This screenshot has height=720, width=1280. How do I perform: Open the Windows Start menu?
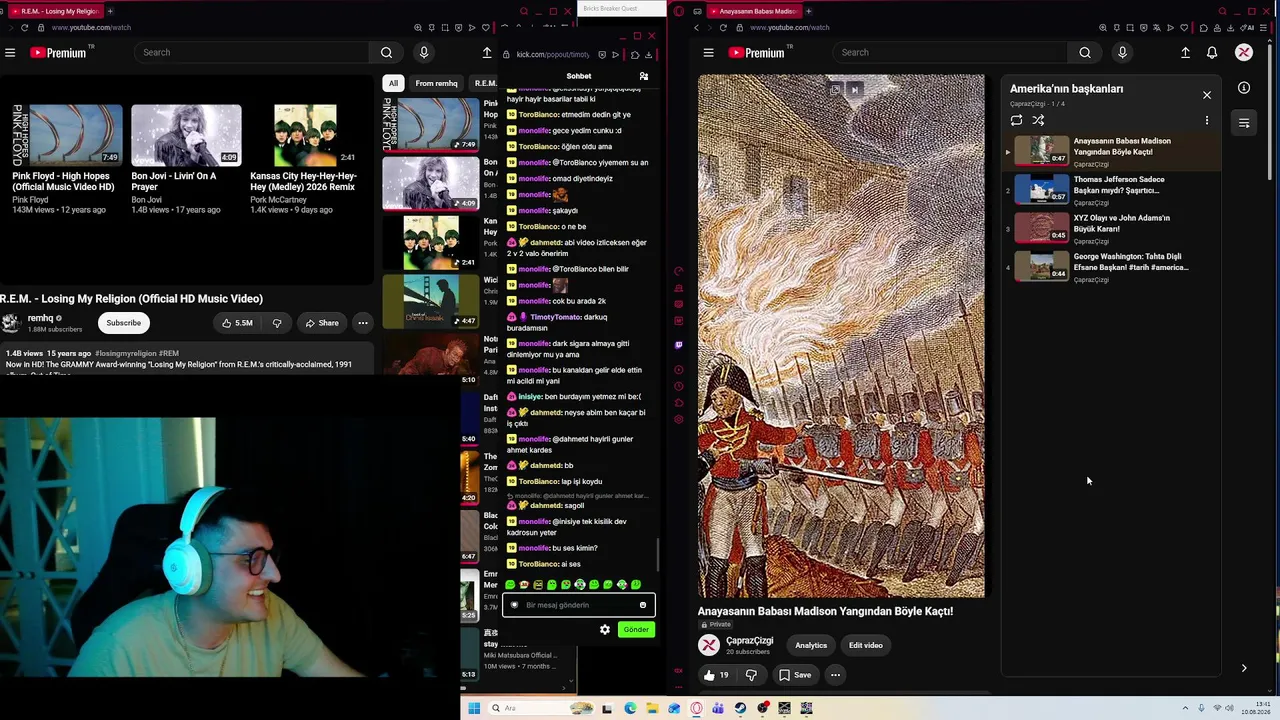point(474,708)
